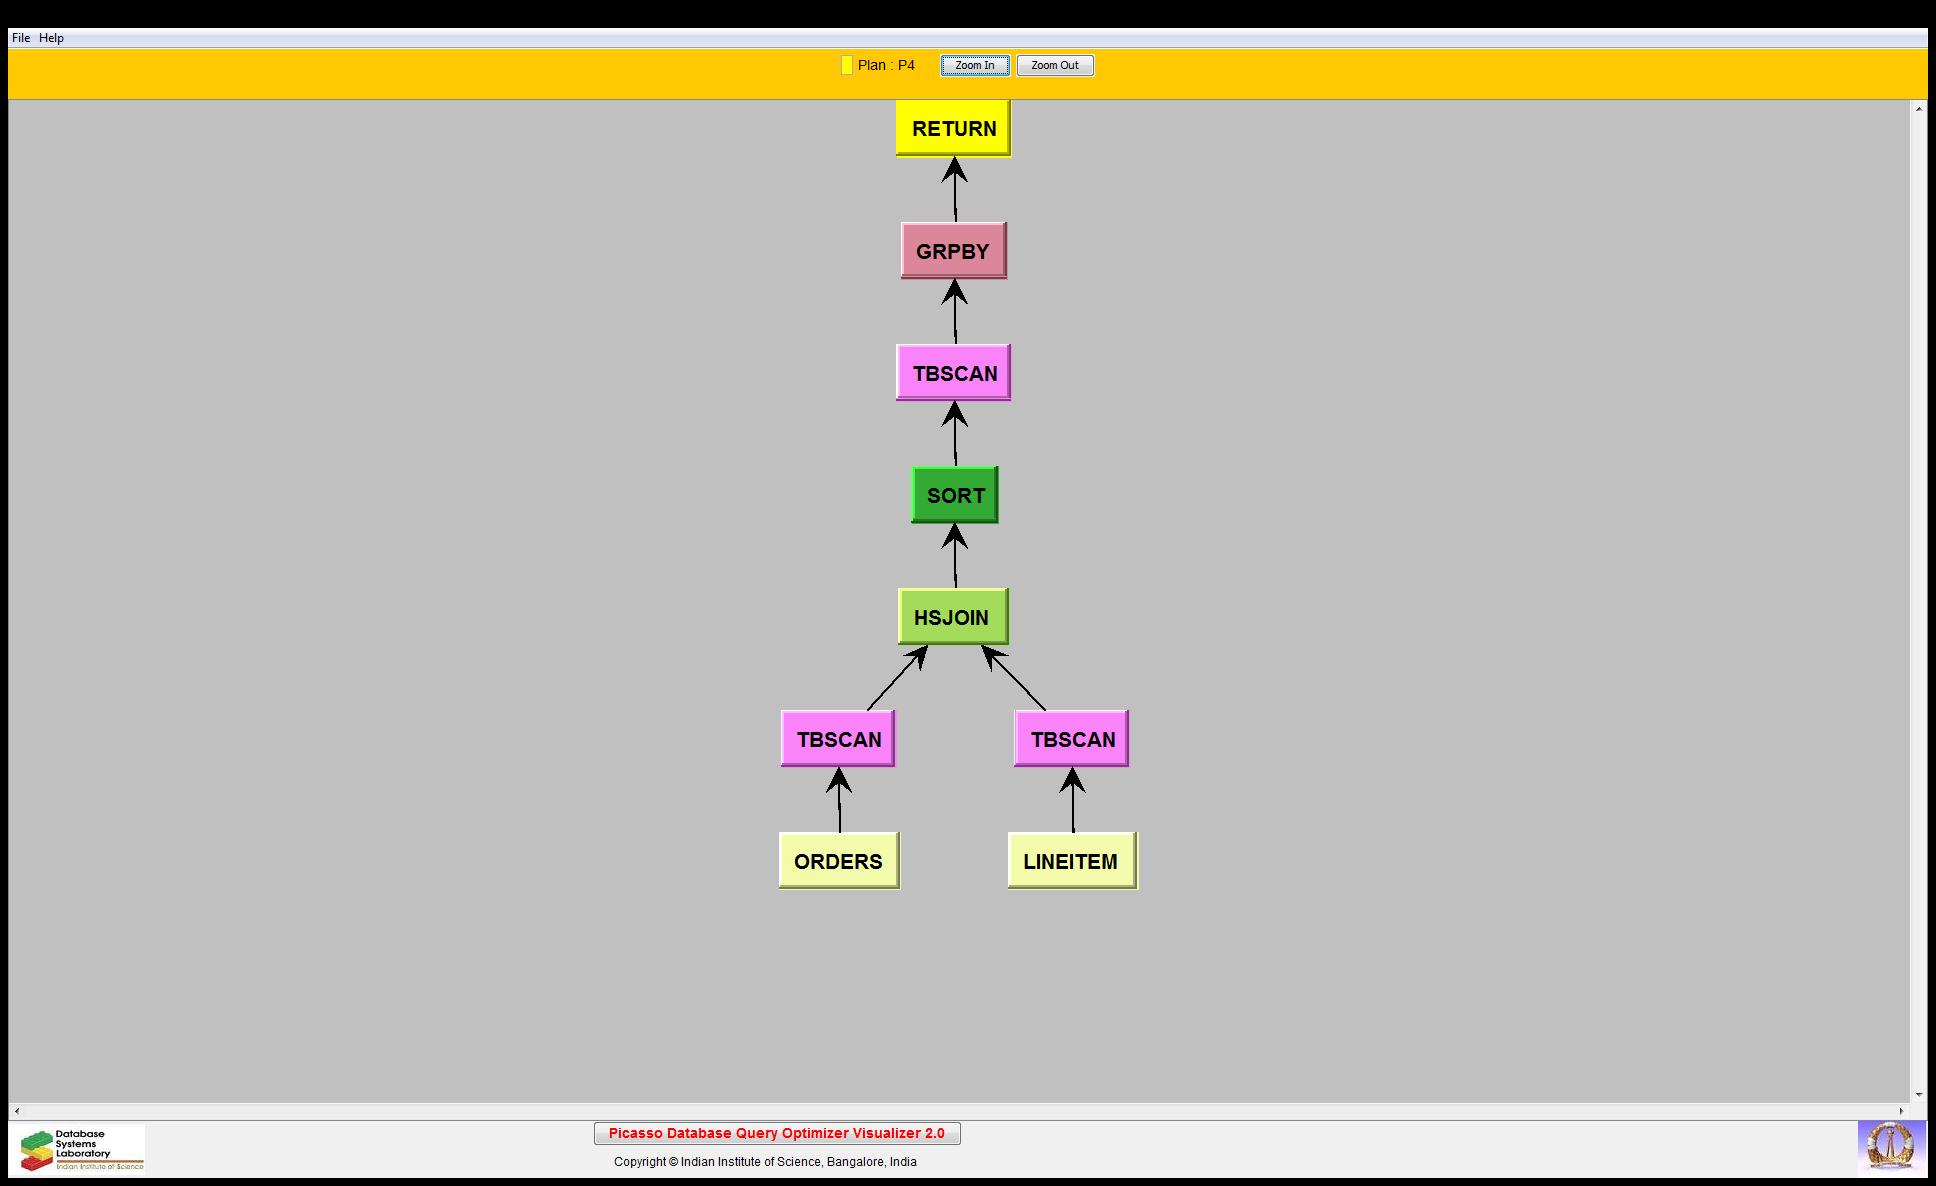The image size is (1936, 1186).
Task: Select the GRPBY operator node
Action: [x=953, y=251]
